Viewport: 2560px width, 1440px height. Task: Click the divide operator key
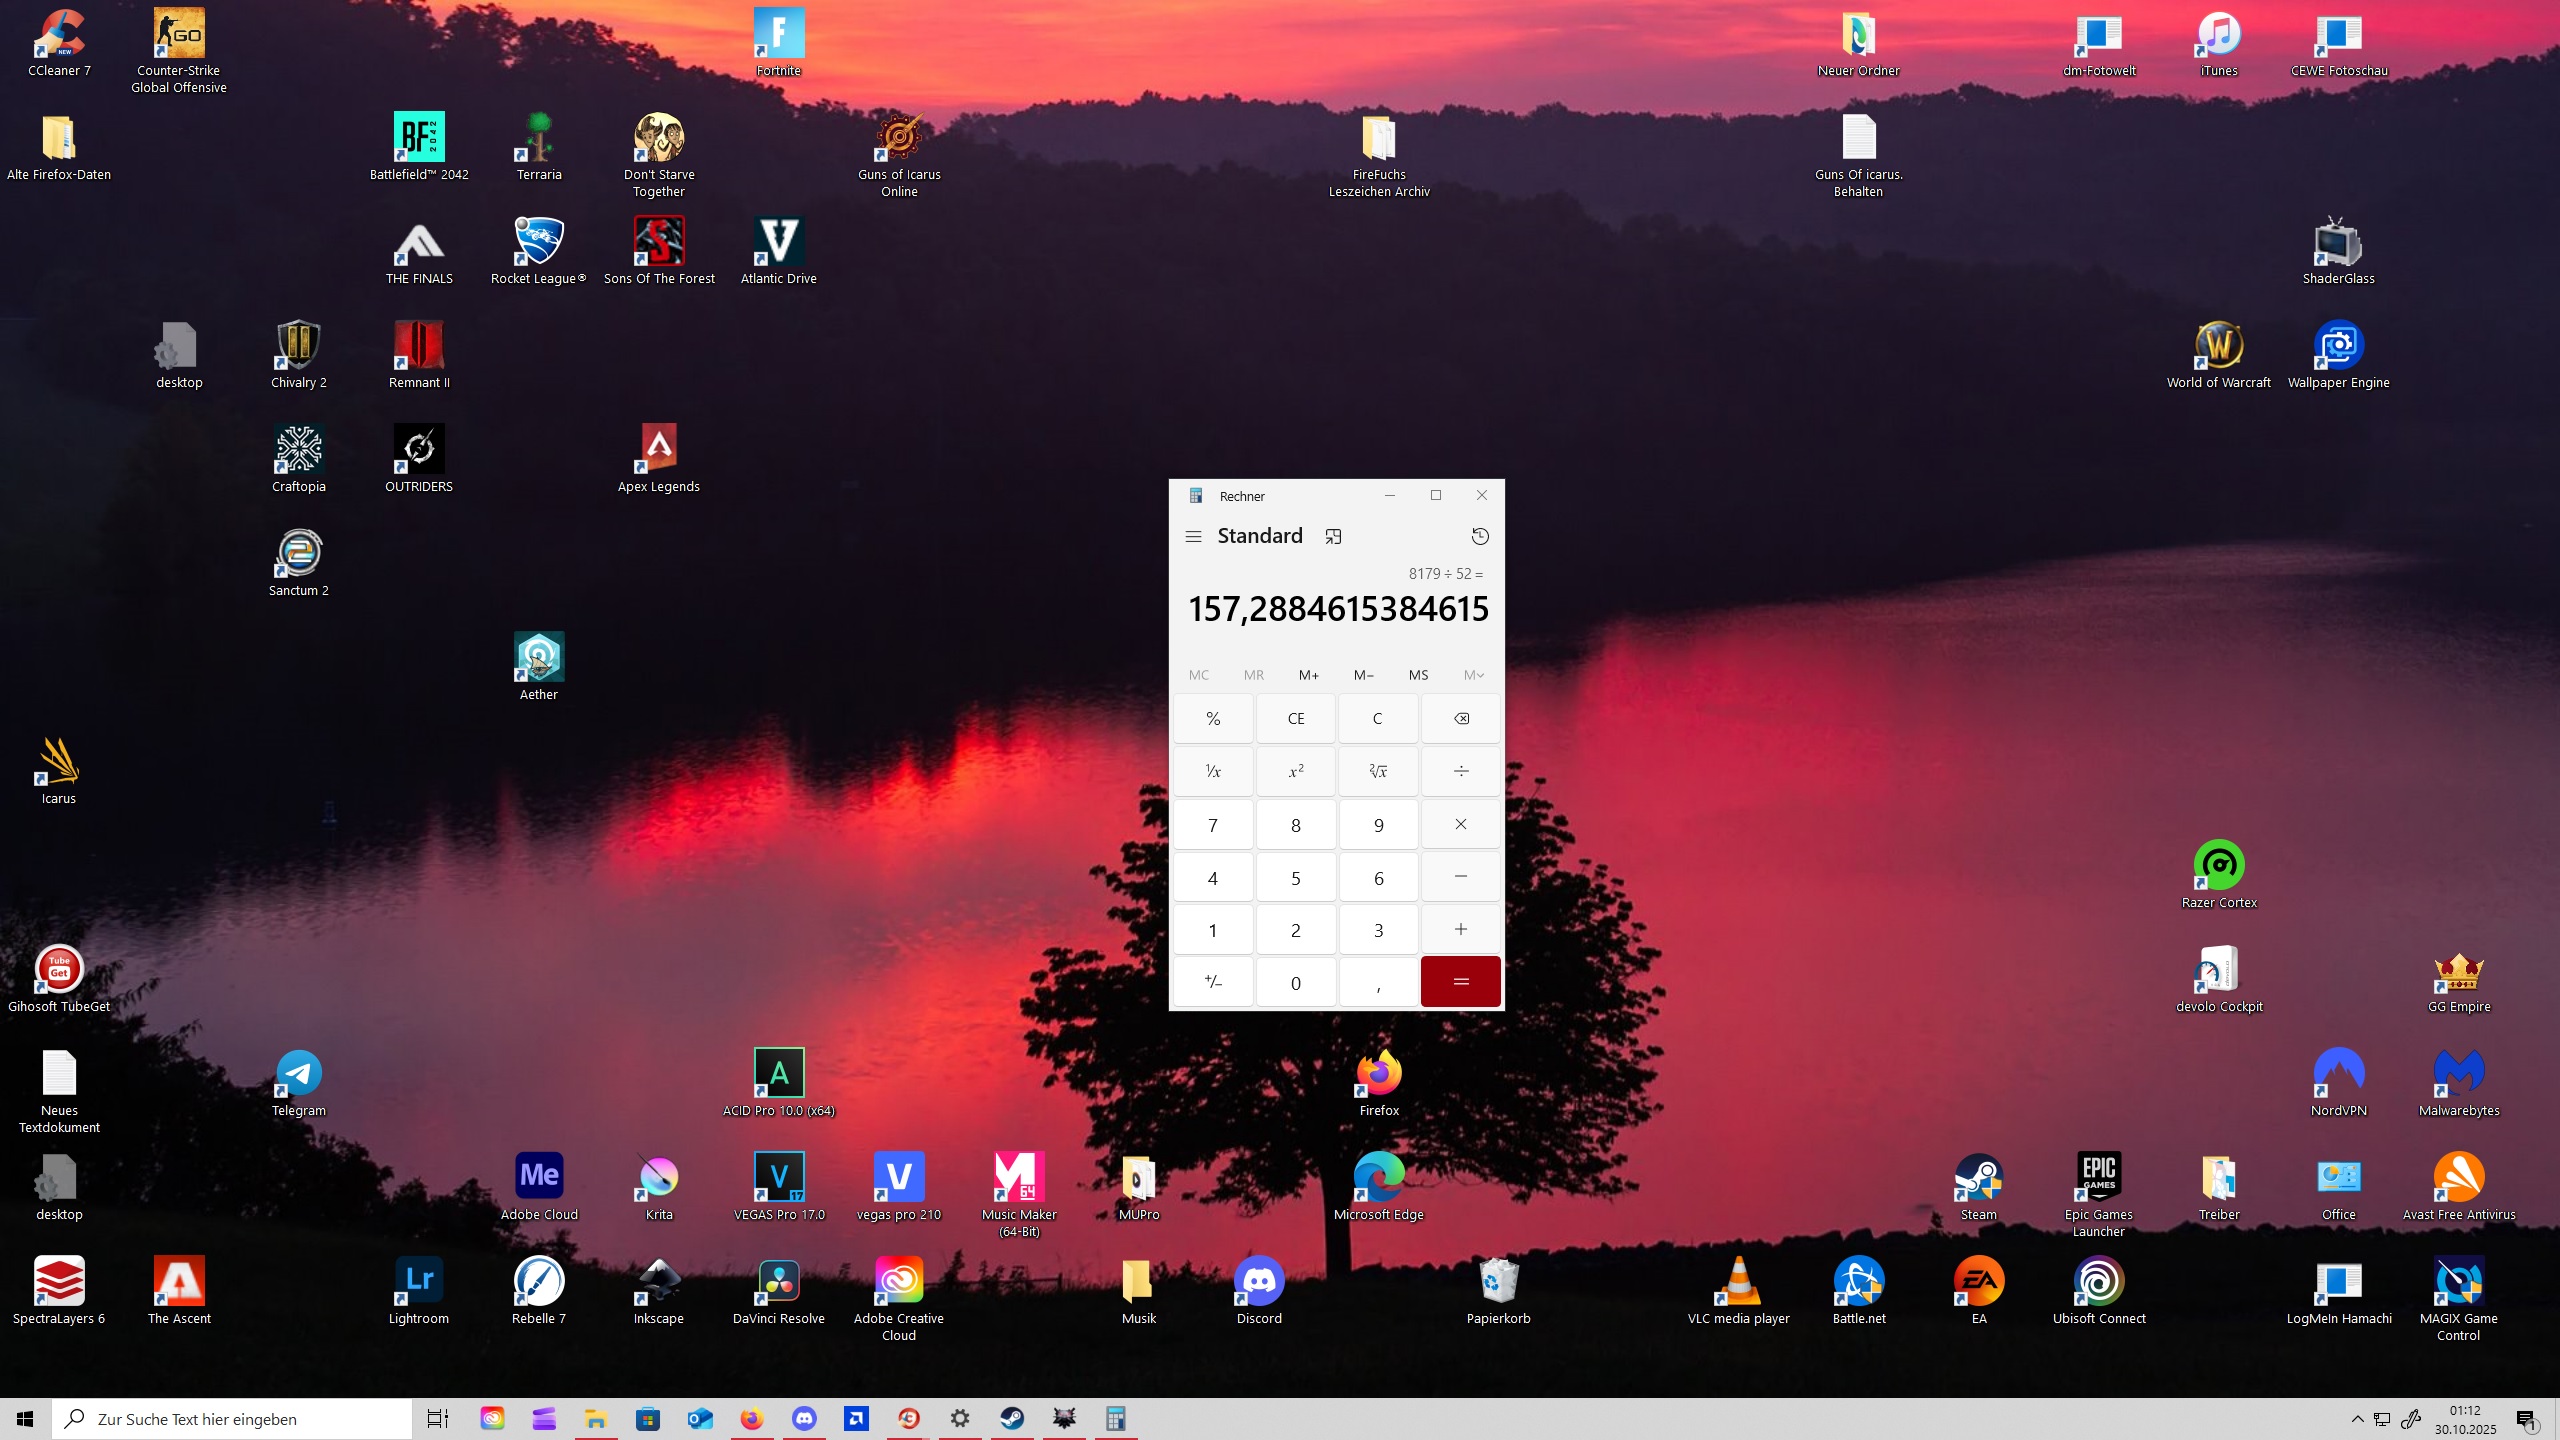1461,771
